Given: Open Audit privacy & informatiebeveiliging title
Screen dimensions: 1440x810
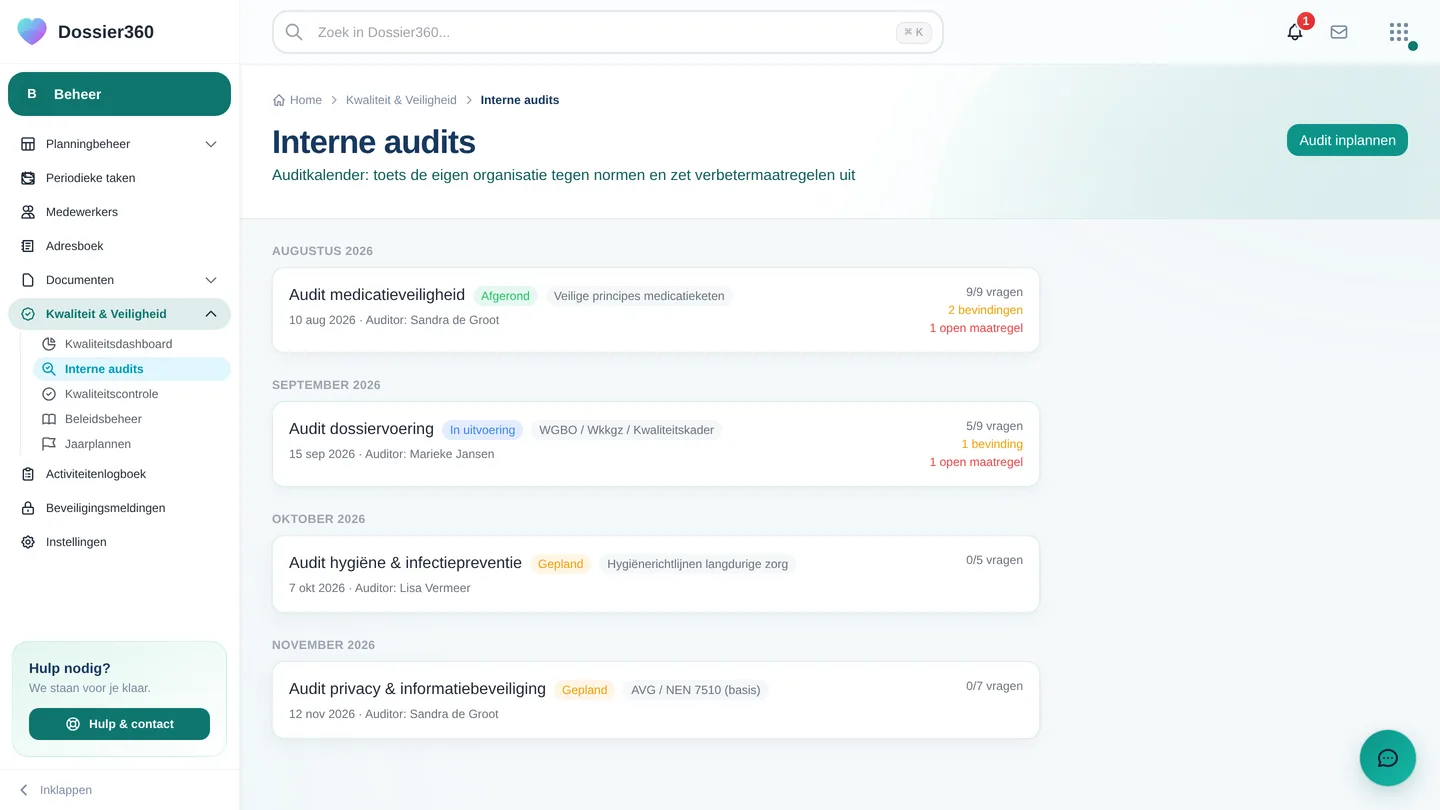Looking at the screenshot, I should (x=417, y=689).
